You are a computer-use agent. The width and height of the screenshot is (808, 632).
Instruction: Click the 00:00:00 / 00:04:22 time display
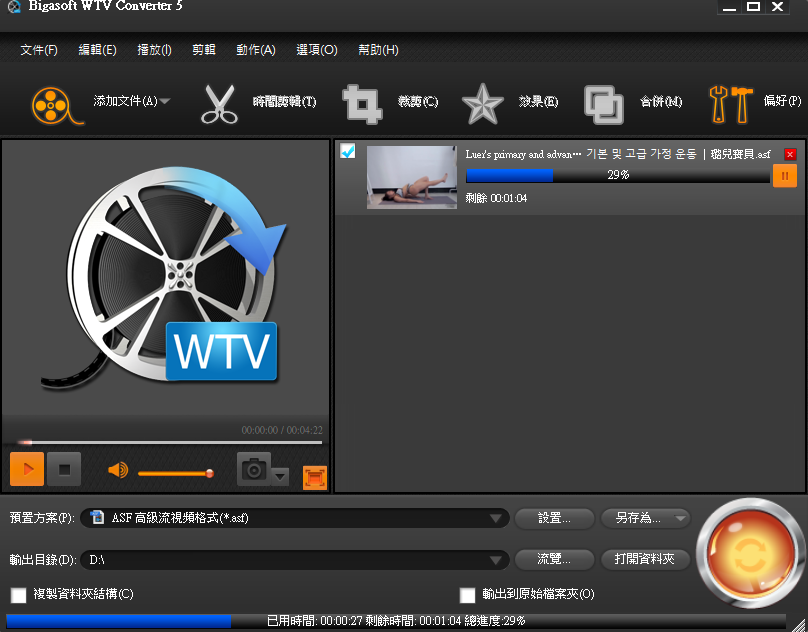[x=282, y=430]
